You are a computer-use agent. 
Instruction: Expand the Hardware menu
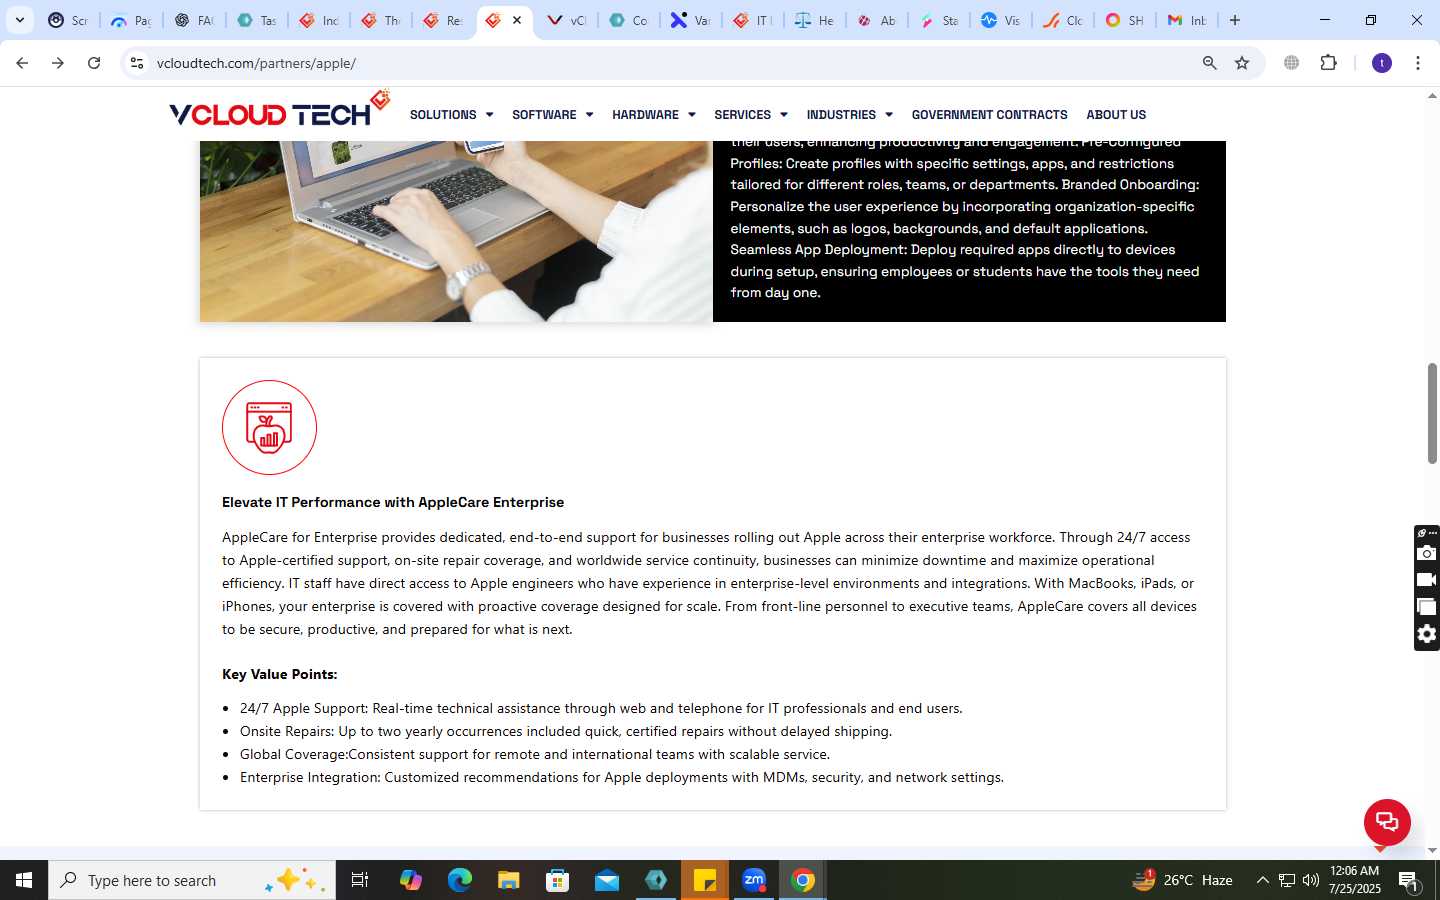tap(653, 115)
